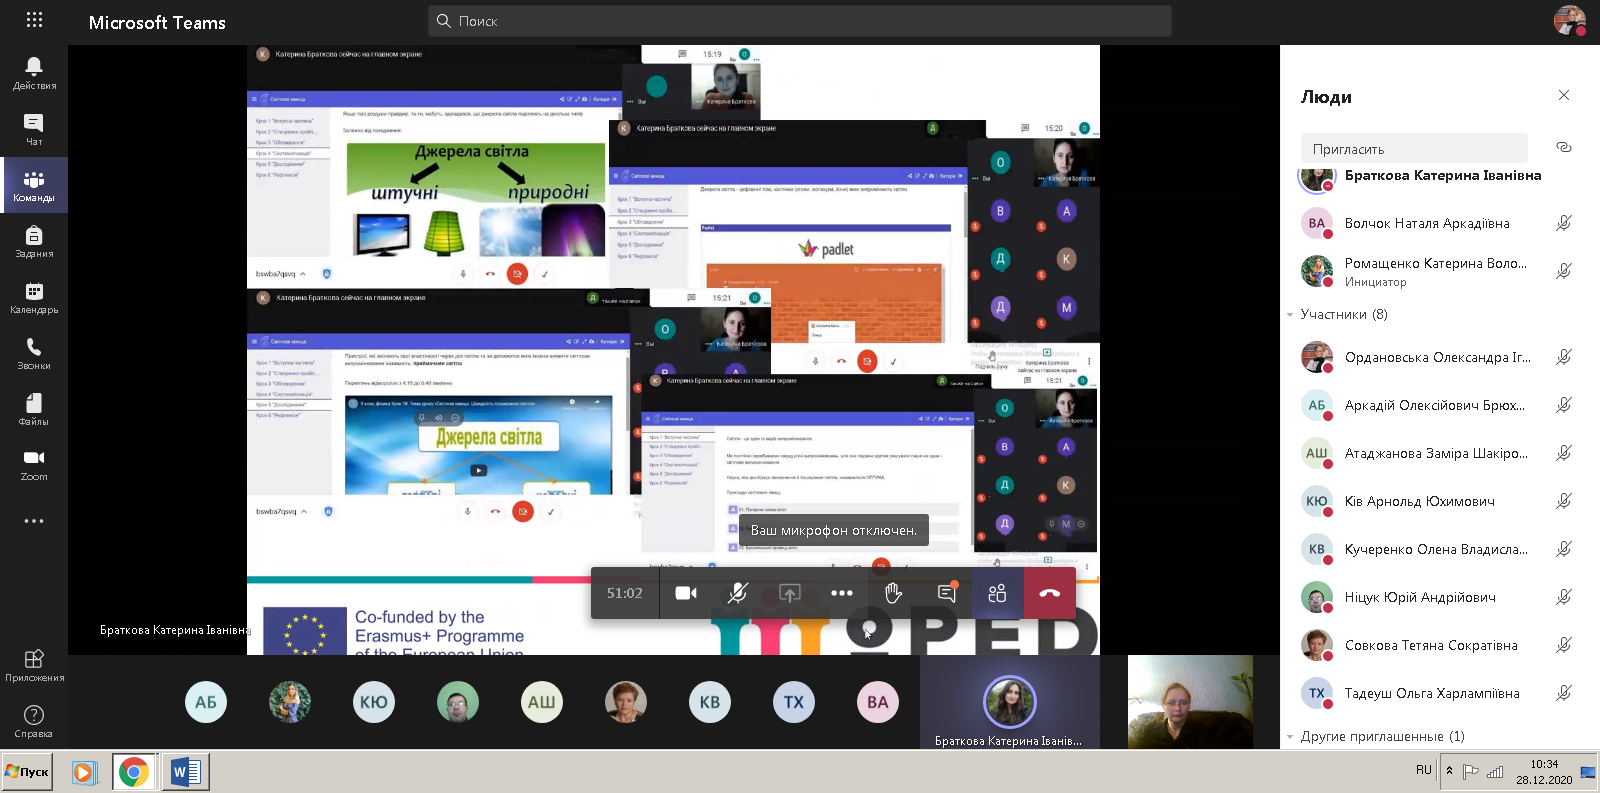Collapse the Участники (8) section
This screenshot has height=793, width=1600.
(x=1290, y=315)
